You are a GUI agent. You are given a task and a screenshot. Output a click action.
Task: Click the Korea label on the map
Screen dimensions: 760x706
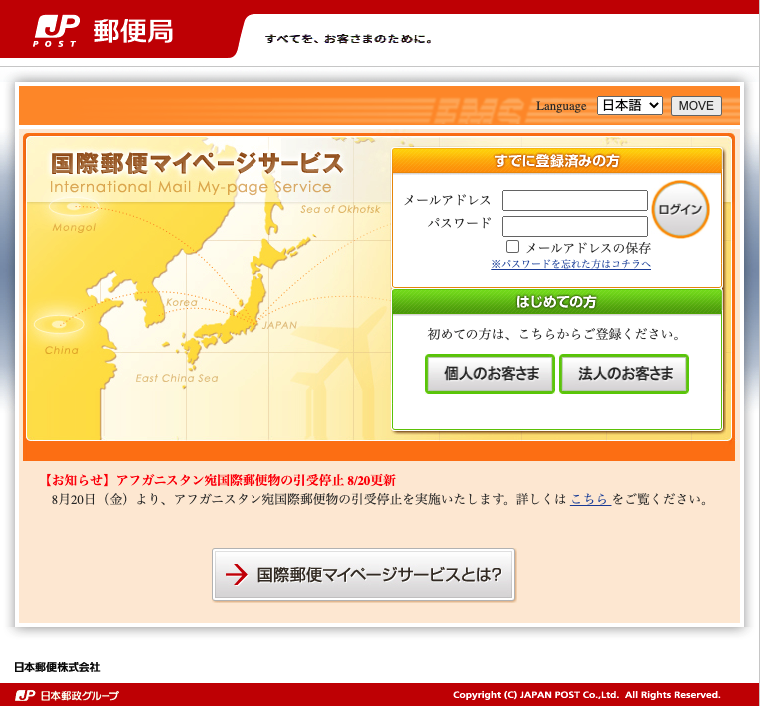(182, 302)
